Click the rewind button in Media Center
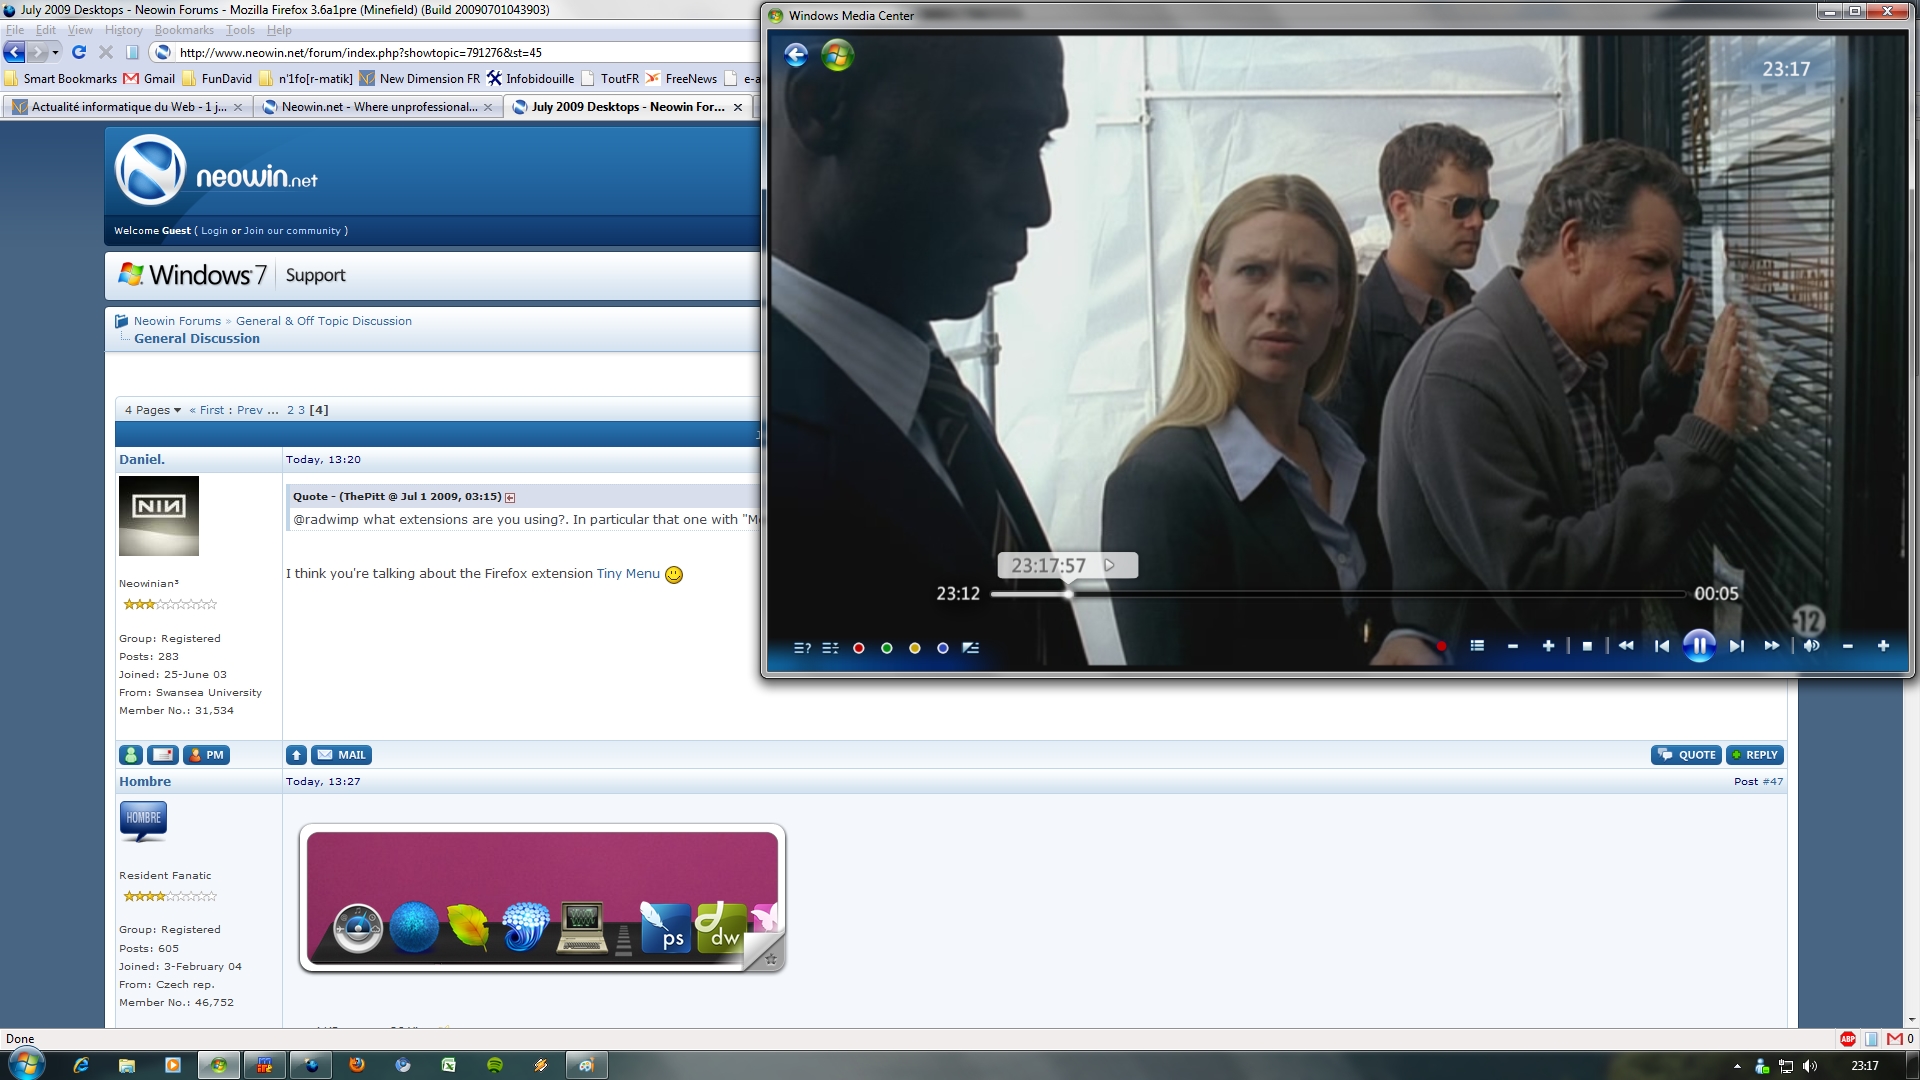The height and width of the screenshot is (1080, 1920). tap(1626, 646)
